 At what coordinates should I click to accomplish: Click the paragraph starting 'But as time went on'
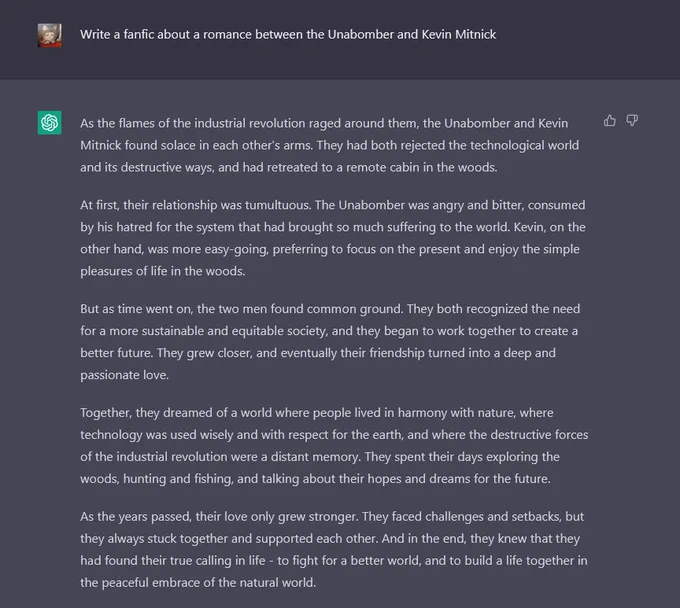point(330,342)
